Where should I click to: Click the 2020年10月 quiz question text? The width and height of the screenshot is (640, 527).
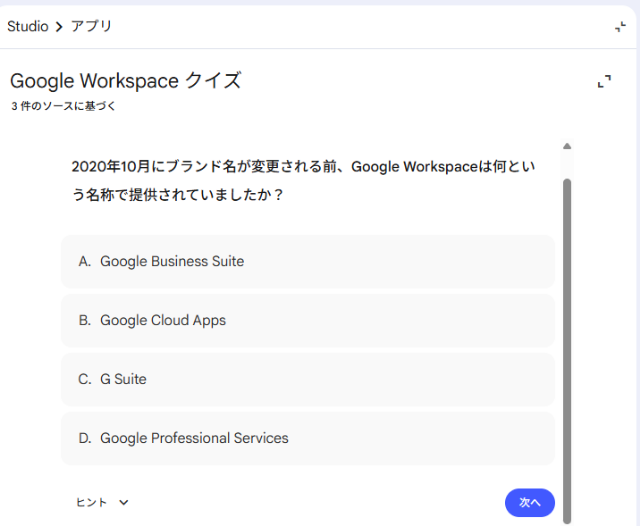[x=303, y=181]
